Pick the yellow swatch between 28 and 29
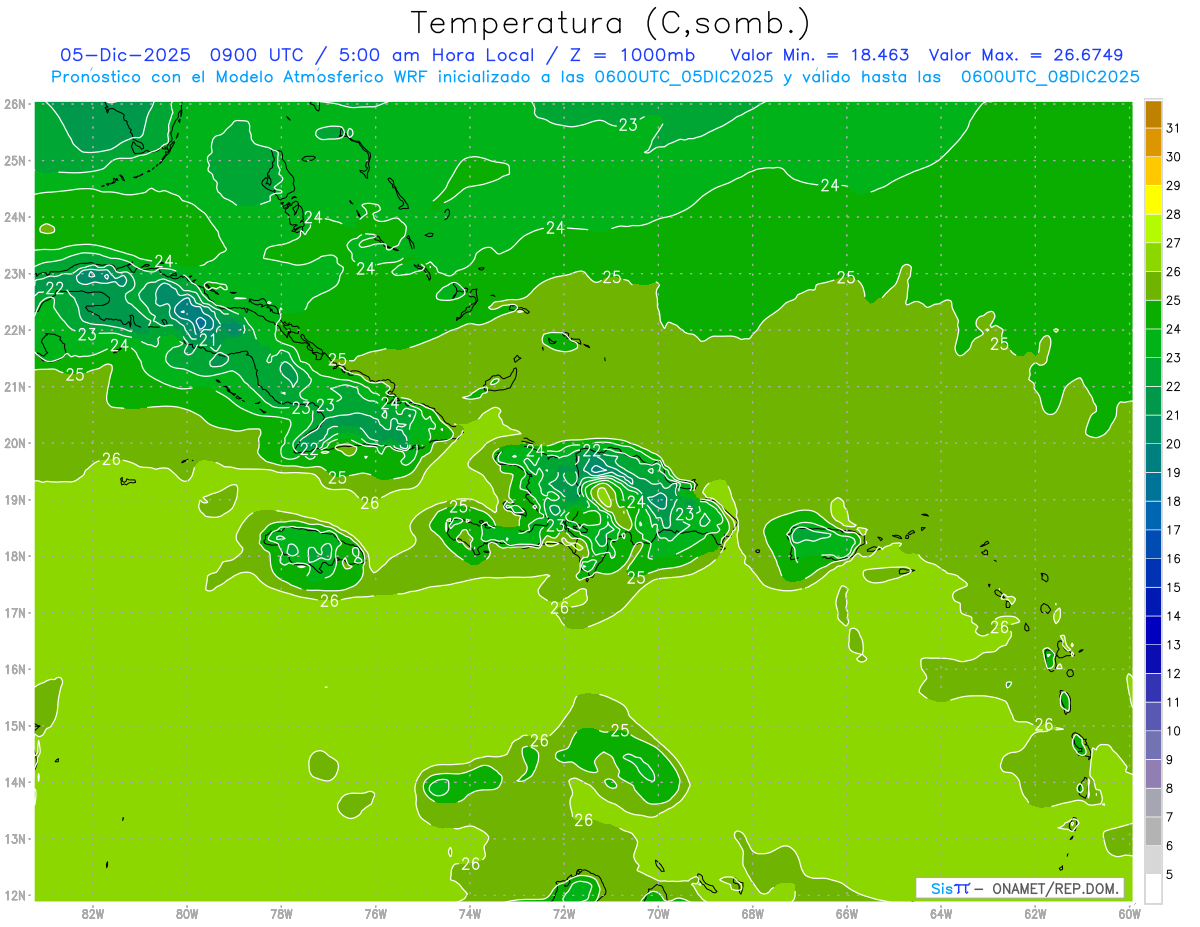The height and width of the screenshot is (927, 1200). pos(1153,200)
